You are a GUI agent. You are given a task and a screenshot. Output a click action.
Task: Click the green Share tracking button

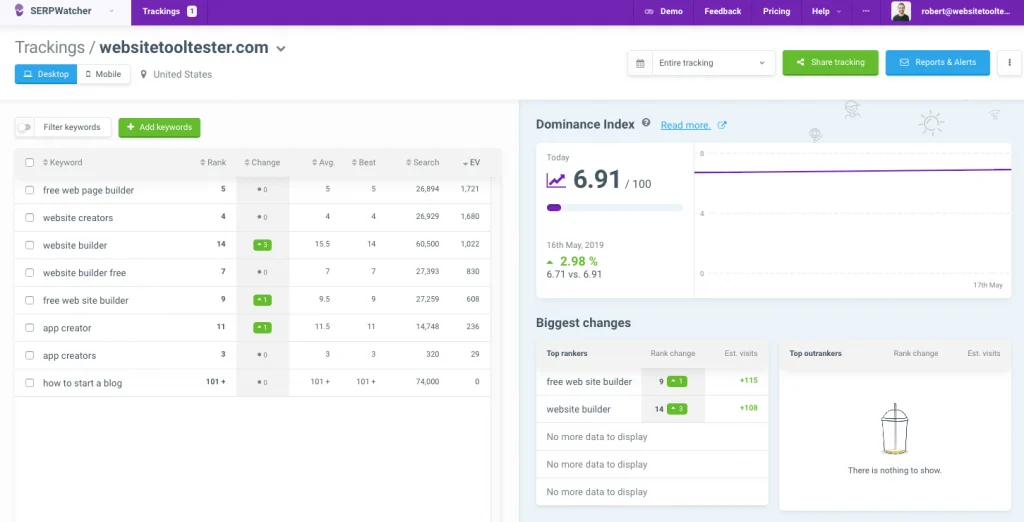point(830,63)
